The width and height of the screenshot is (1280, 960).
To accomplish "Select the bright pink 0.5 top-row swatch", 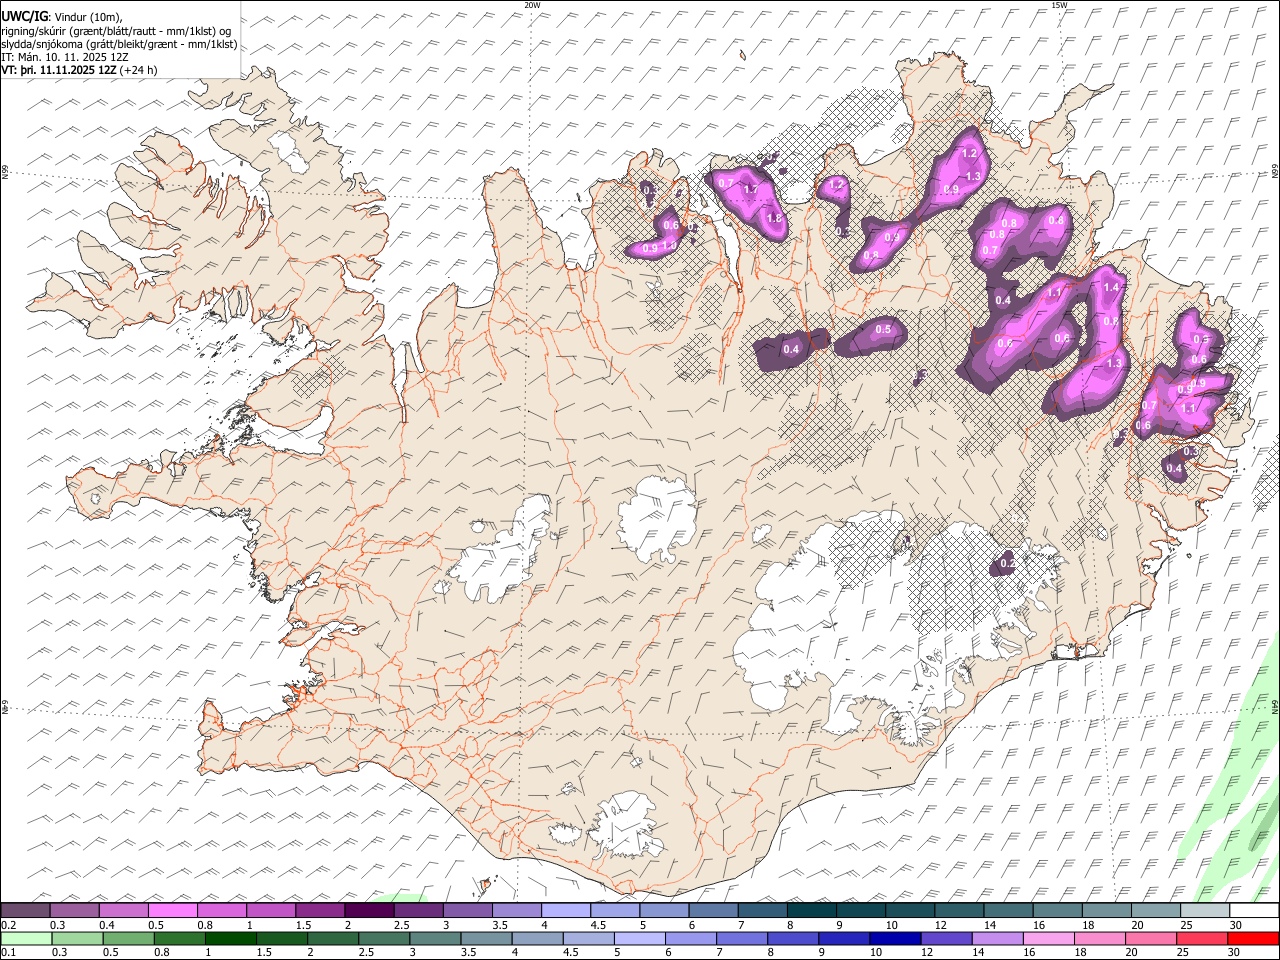I will 173,911.
